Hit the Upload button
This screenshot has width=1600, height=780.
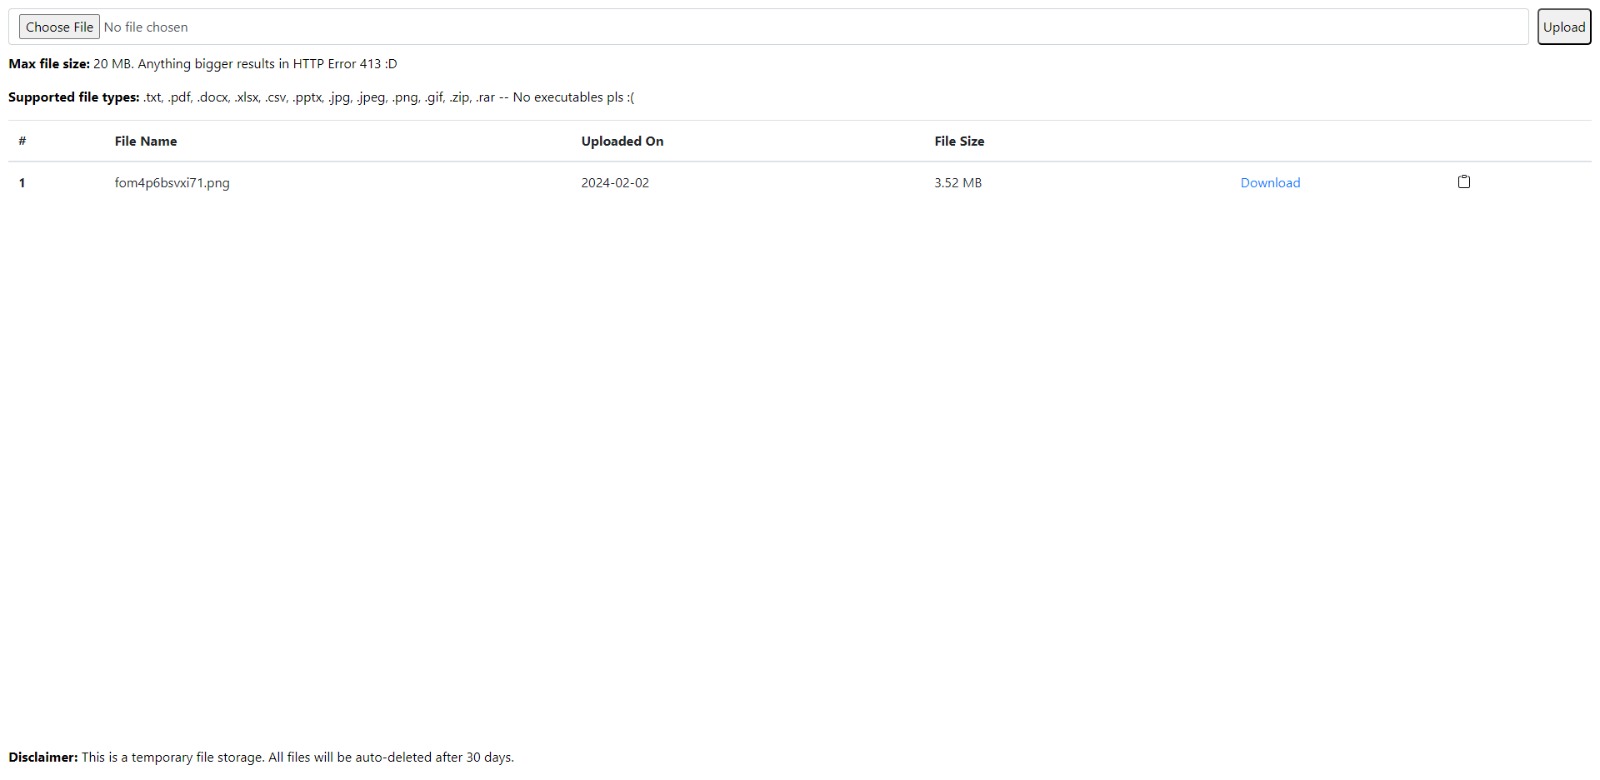coord(1563,27)
